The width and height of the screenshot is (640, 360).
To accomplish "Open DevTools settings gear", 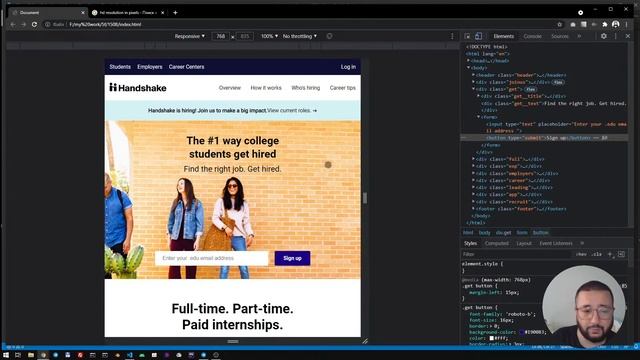I will pyautogui.click(x=604, y=36).
